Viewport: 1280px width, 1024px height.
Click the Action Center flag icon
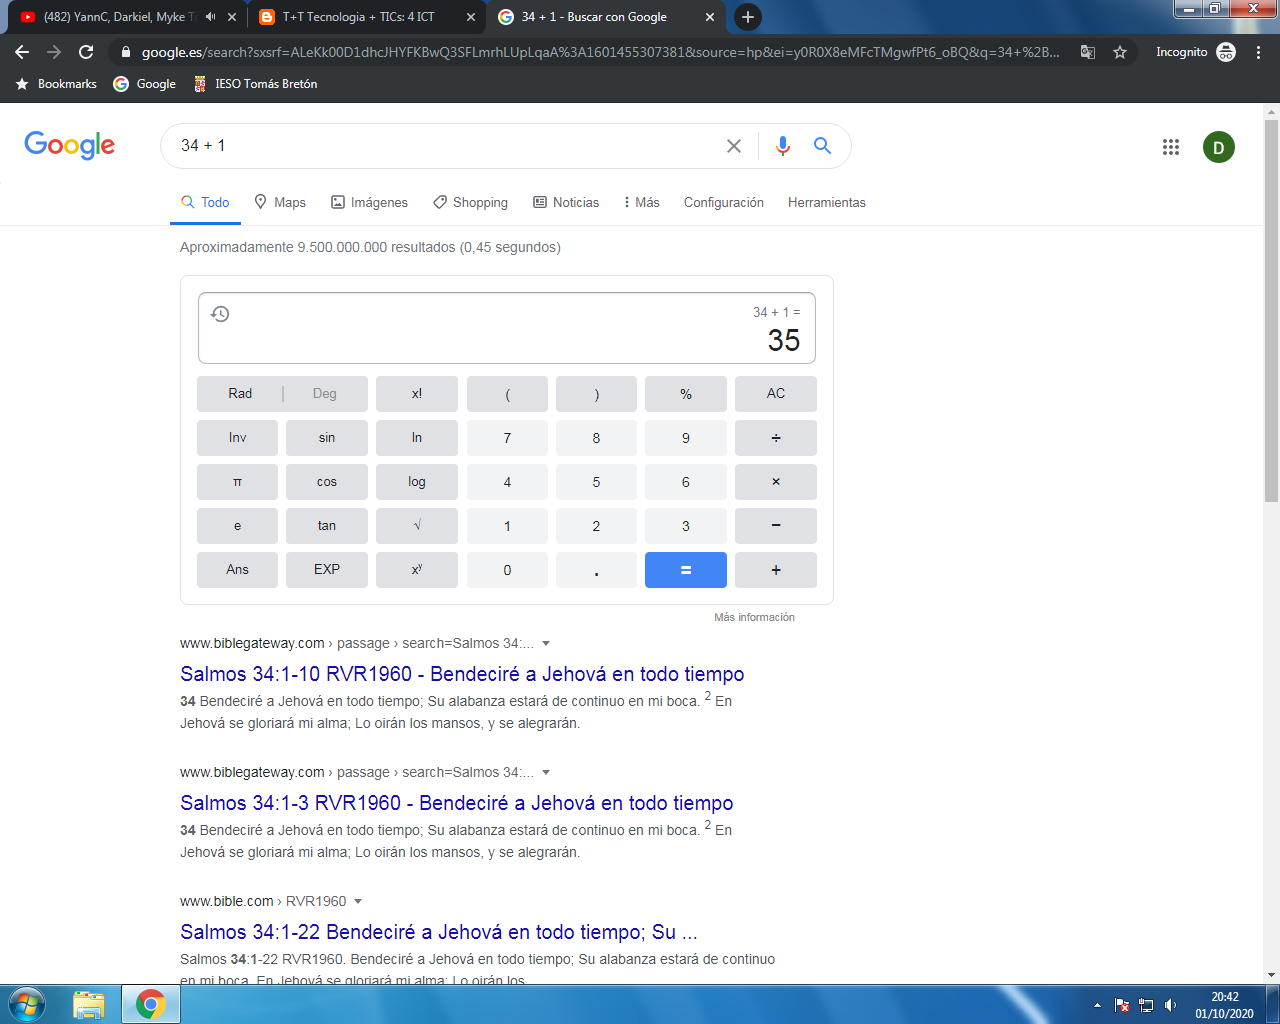tap(1122, 1005)
